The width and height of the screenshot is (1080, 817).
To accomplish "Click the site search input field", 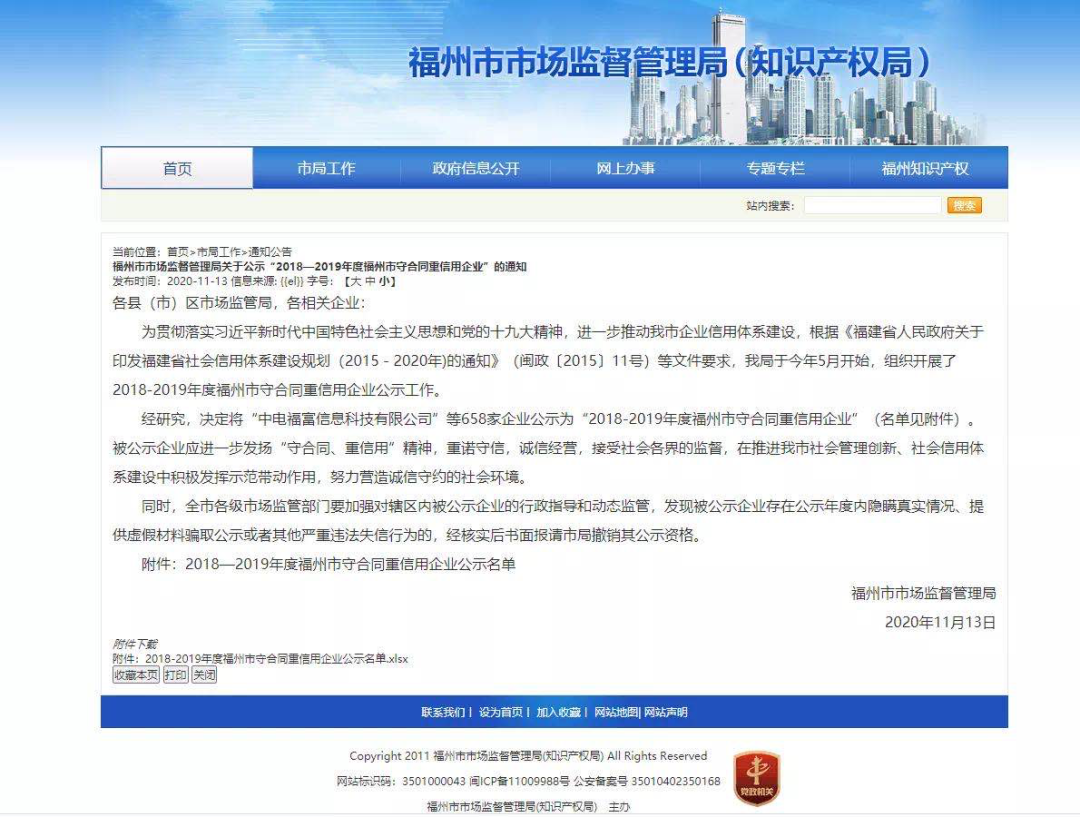I will [x=872, y=205].
